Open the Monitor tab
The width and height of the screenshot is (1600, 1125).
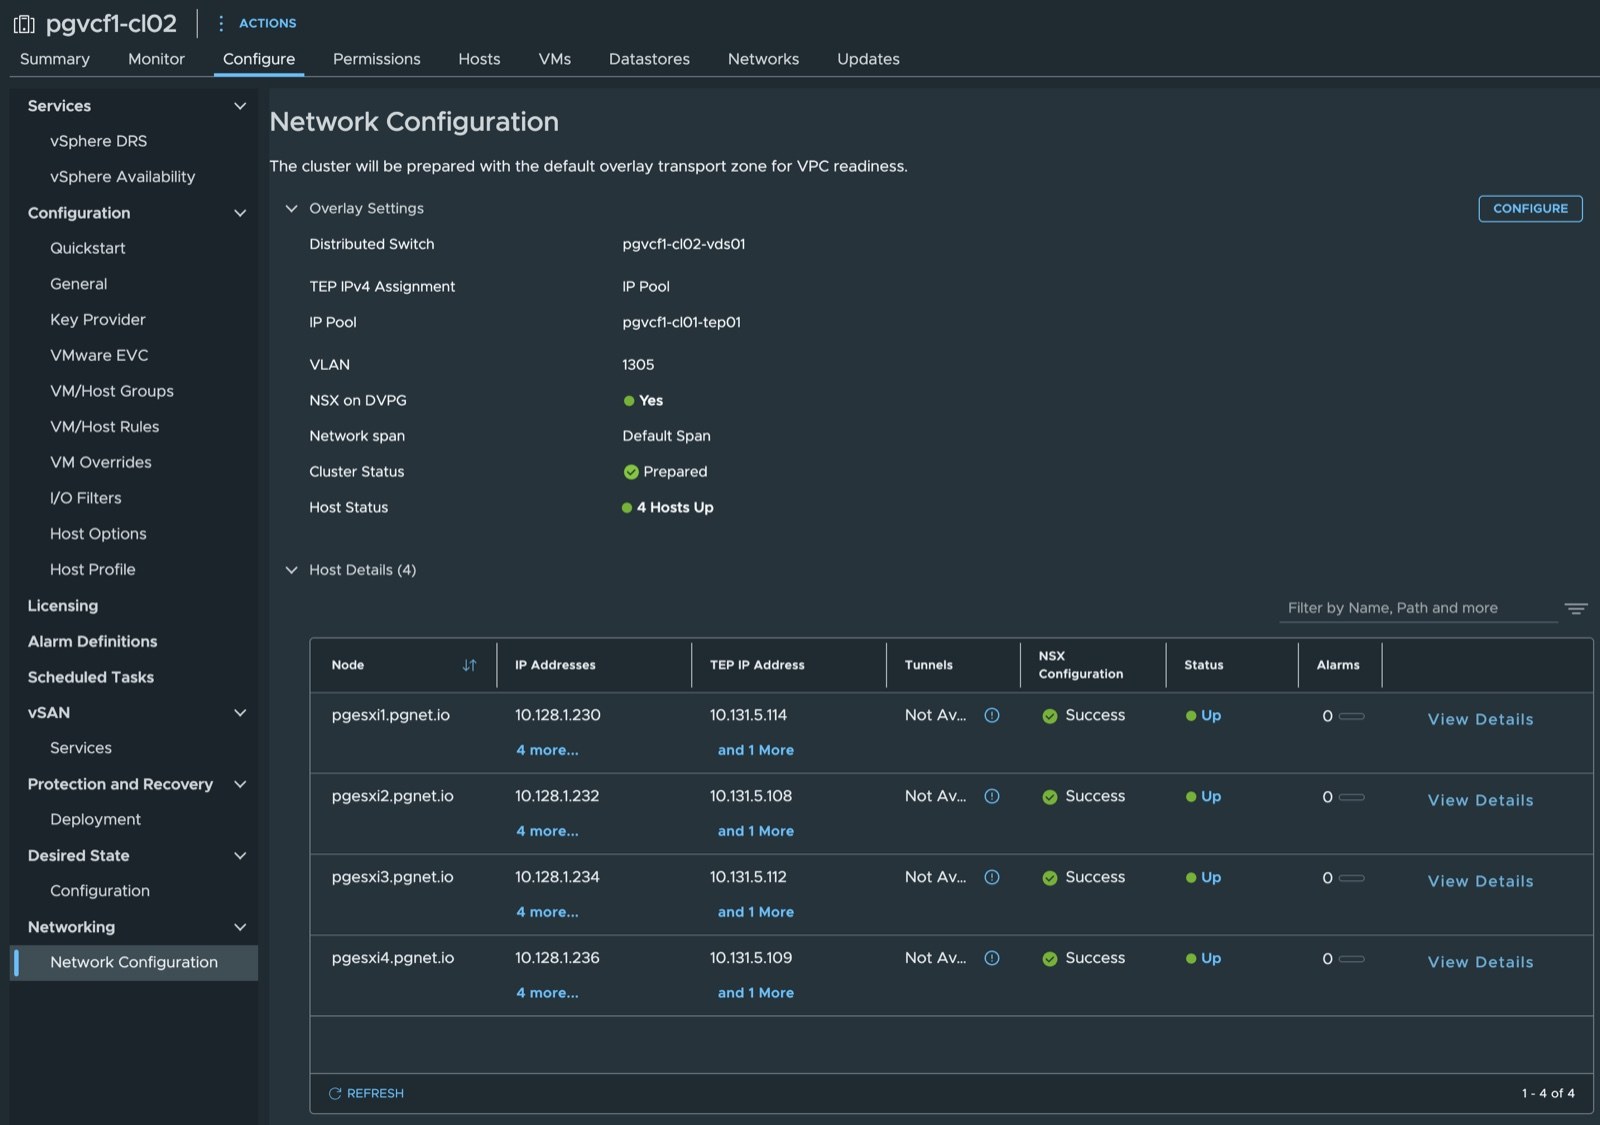click(156, 59)
